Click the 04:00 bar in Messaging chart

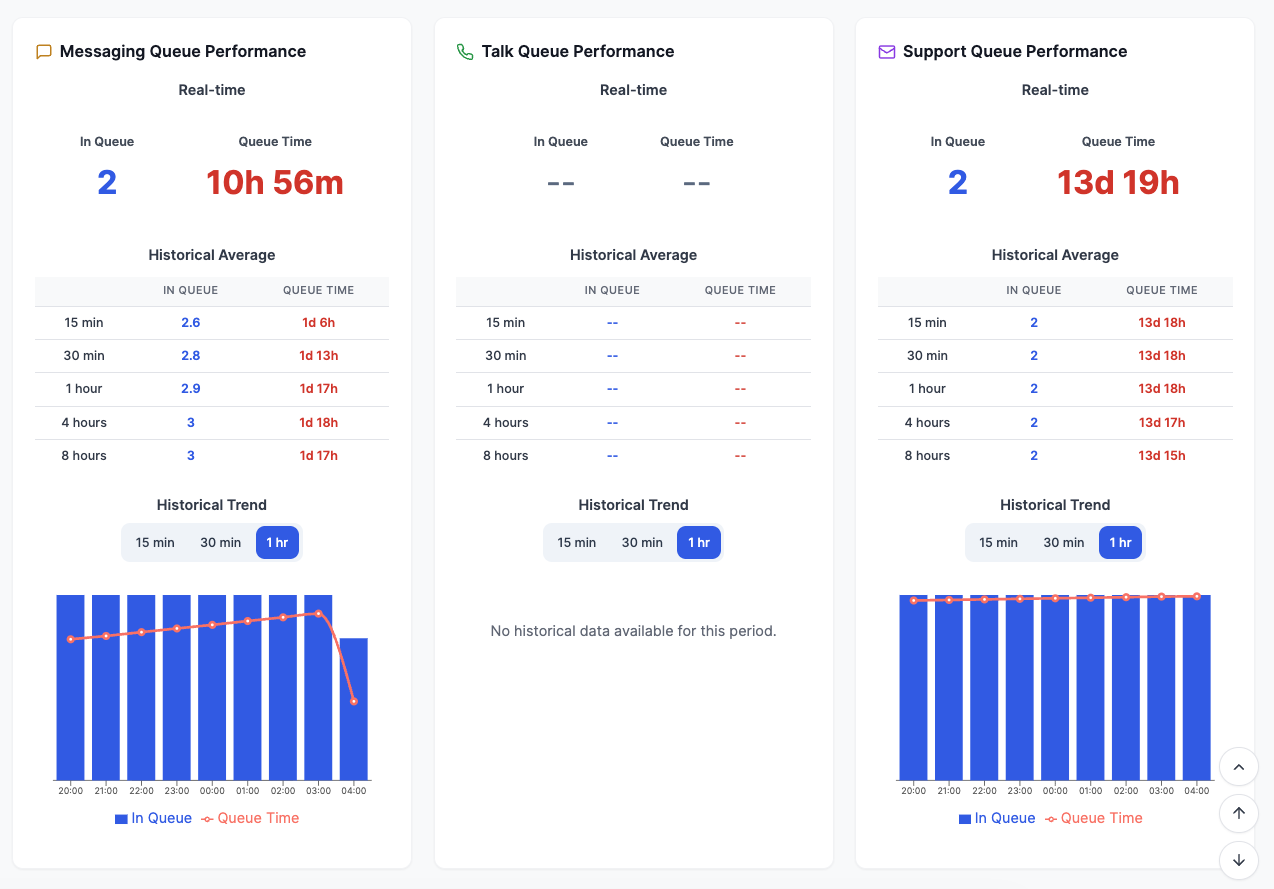click(354, 709)
